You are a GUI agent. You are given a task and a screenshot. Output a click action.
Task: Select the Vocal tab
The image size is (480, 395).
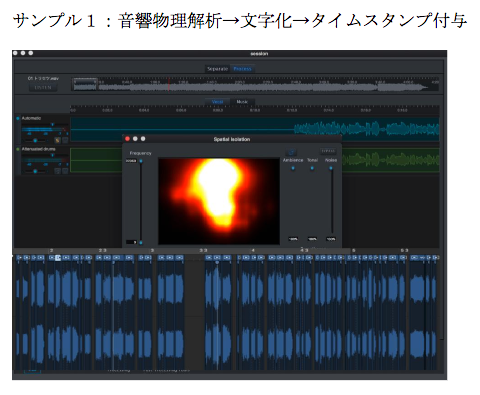217,102
